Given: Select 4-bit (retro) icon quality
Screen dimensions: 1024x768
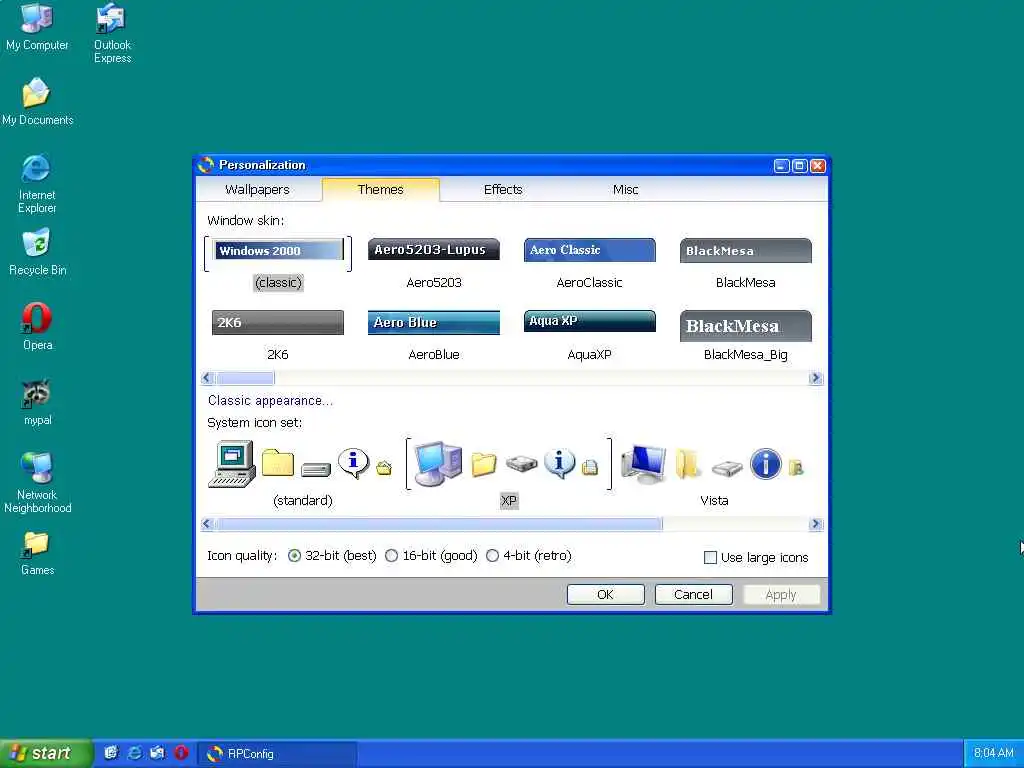Looking at the screenshot, I should (x=492, y=556).
